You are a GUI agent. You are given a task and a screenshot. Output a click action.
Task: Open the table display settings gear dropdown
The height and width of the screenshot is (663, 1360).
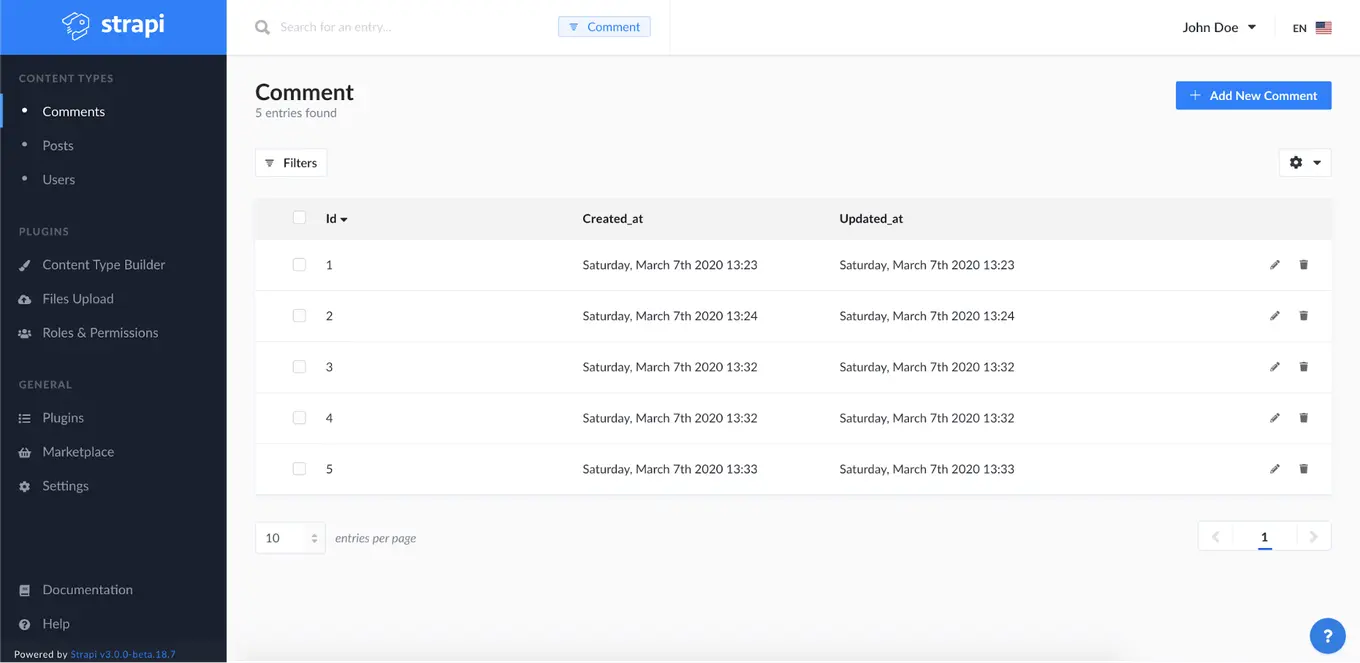[1305, 162]
